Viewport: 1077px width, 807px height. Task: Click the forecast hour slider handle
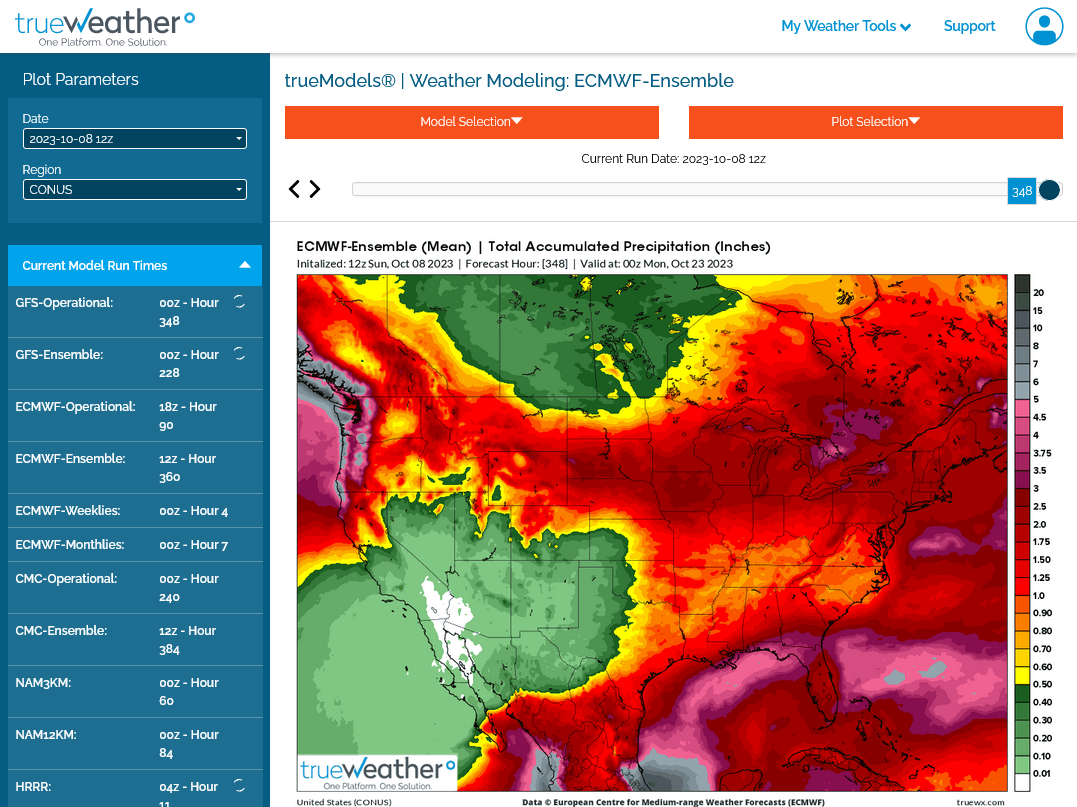(x=1049, y=190)
